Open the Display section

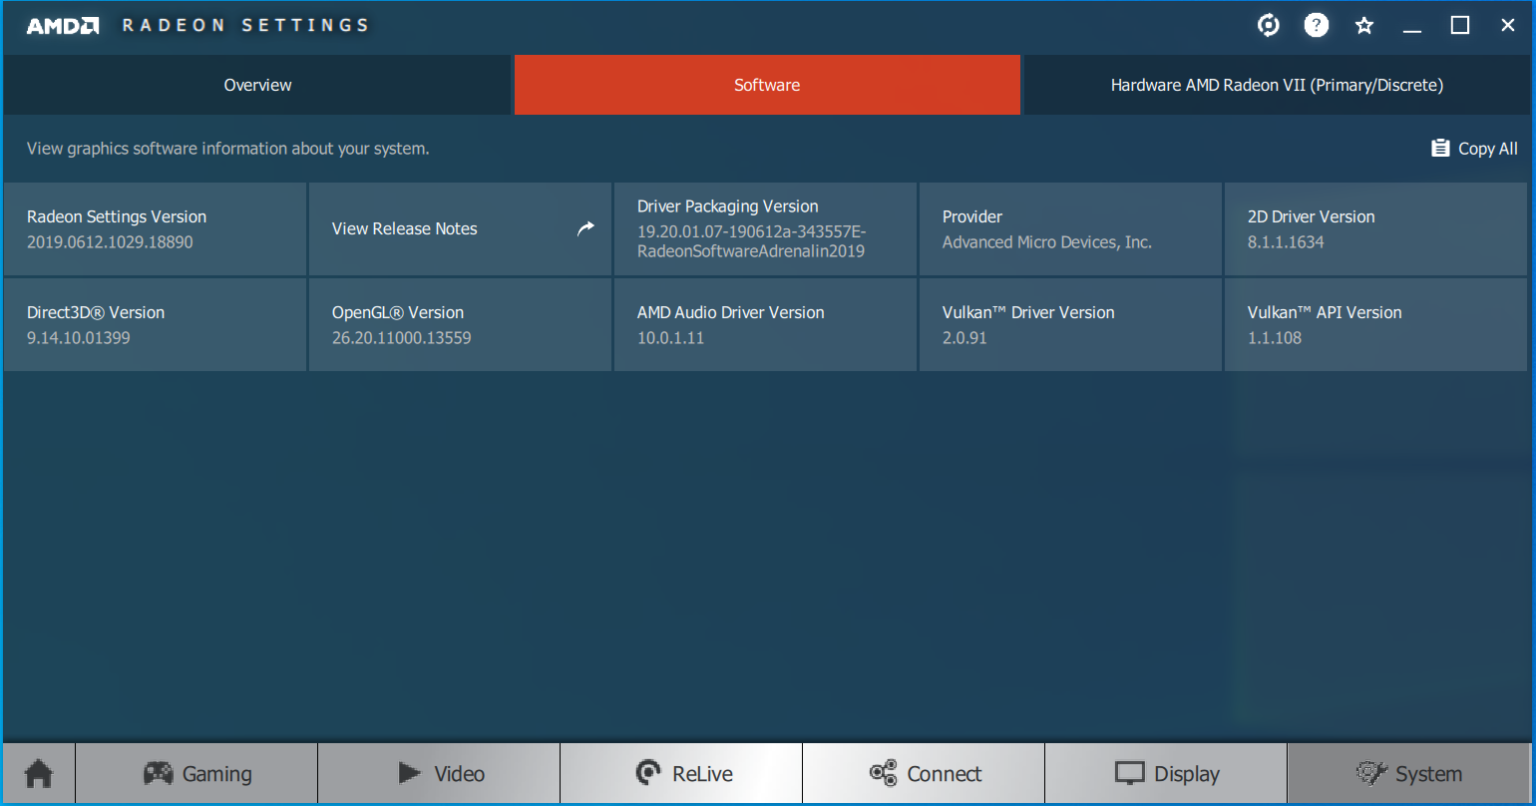[x=1166, y=773]
